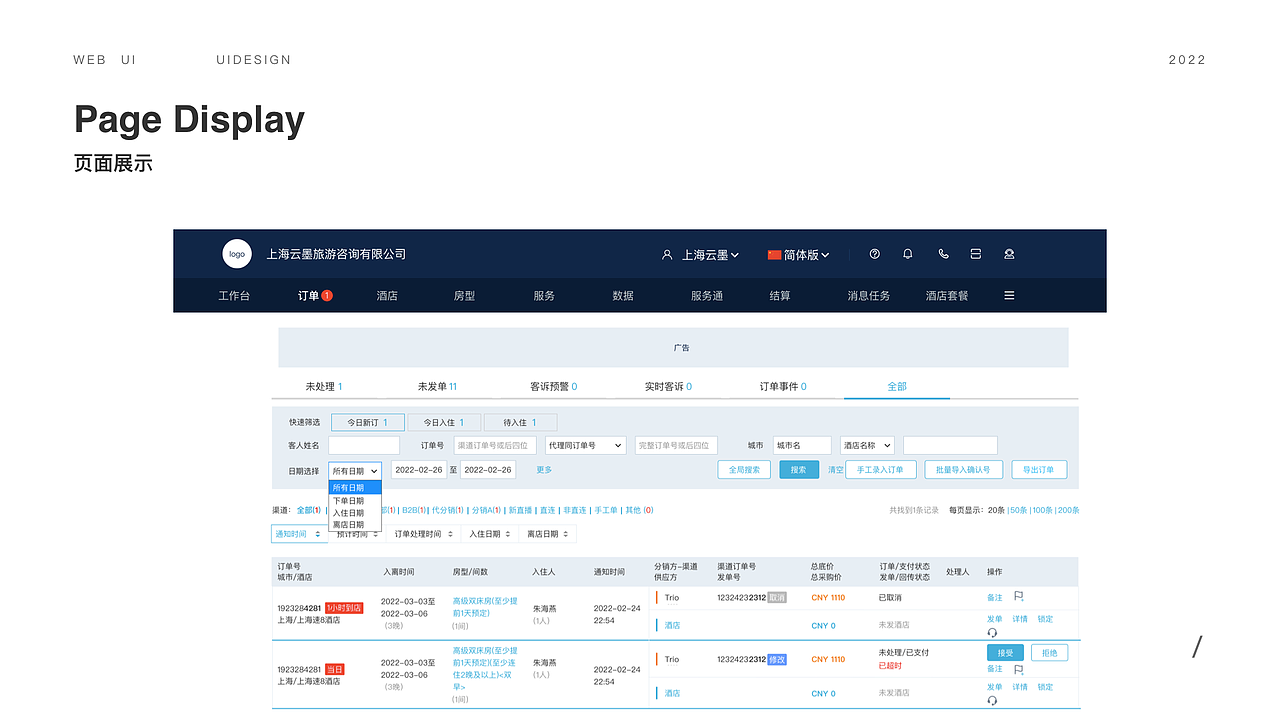The width and height of the screenshot is (1280, 720).
Task: Open the 代理间订单号 dropdown
Action: tap(585, 445)
